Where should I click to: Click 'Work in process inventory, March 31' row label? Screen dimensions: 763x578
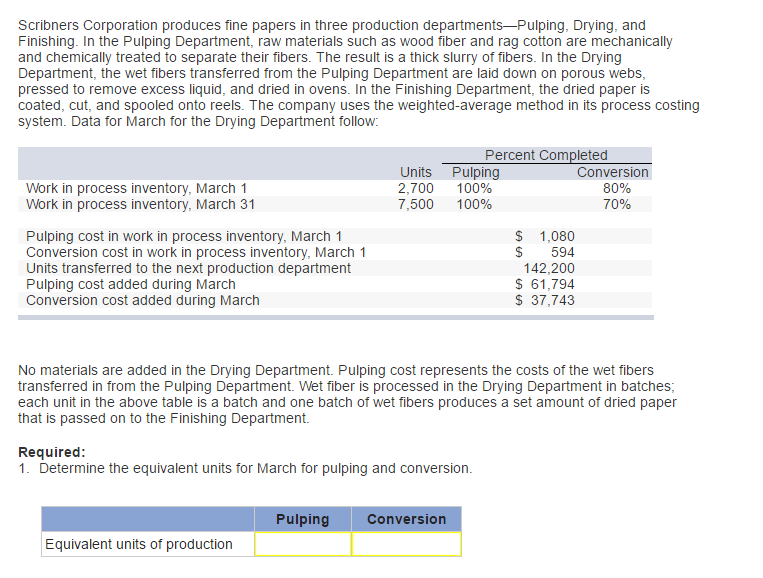tap(141, 204)
